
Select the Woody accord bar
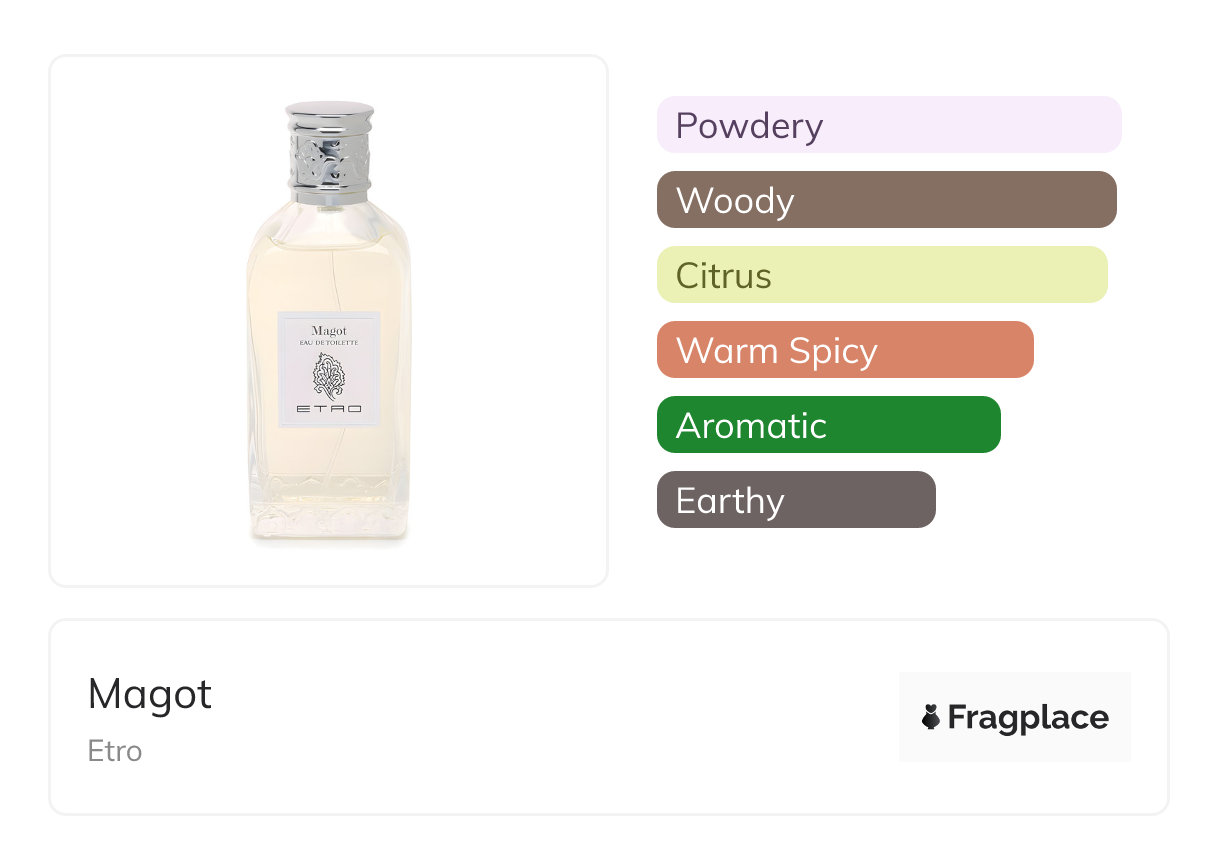click(x=886, y=200)
